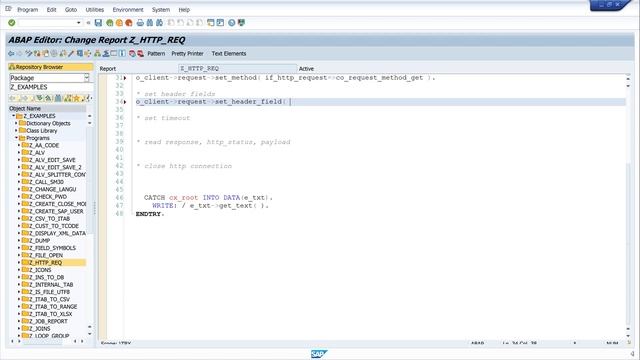The width and height of the screenshot is (640, 360).
Task: Click the Check syntax icon
Action: tap(63, 53)
